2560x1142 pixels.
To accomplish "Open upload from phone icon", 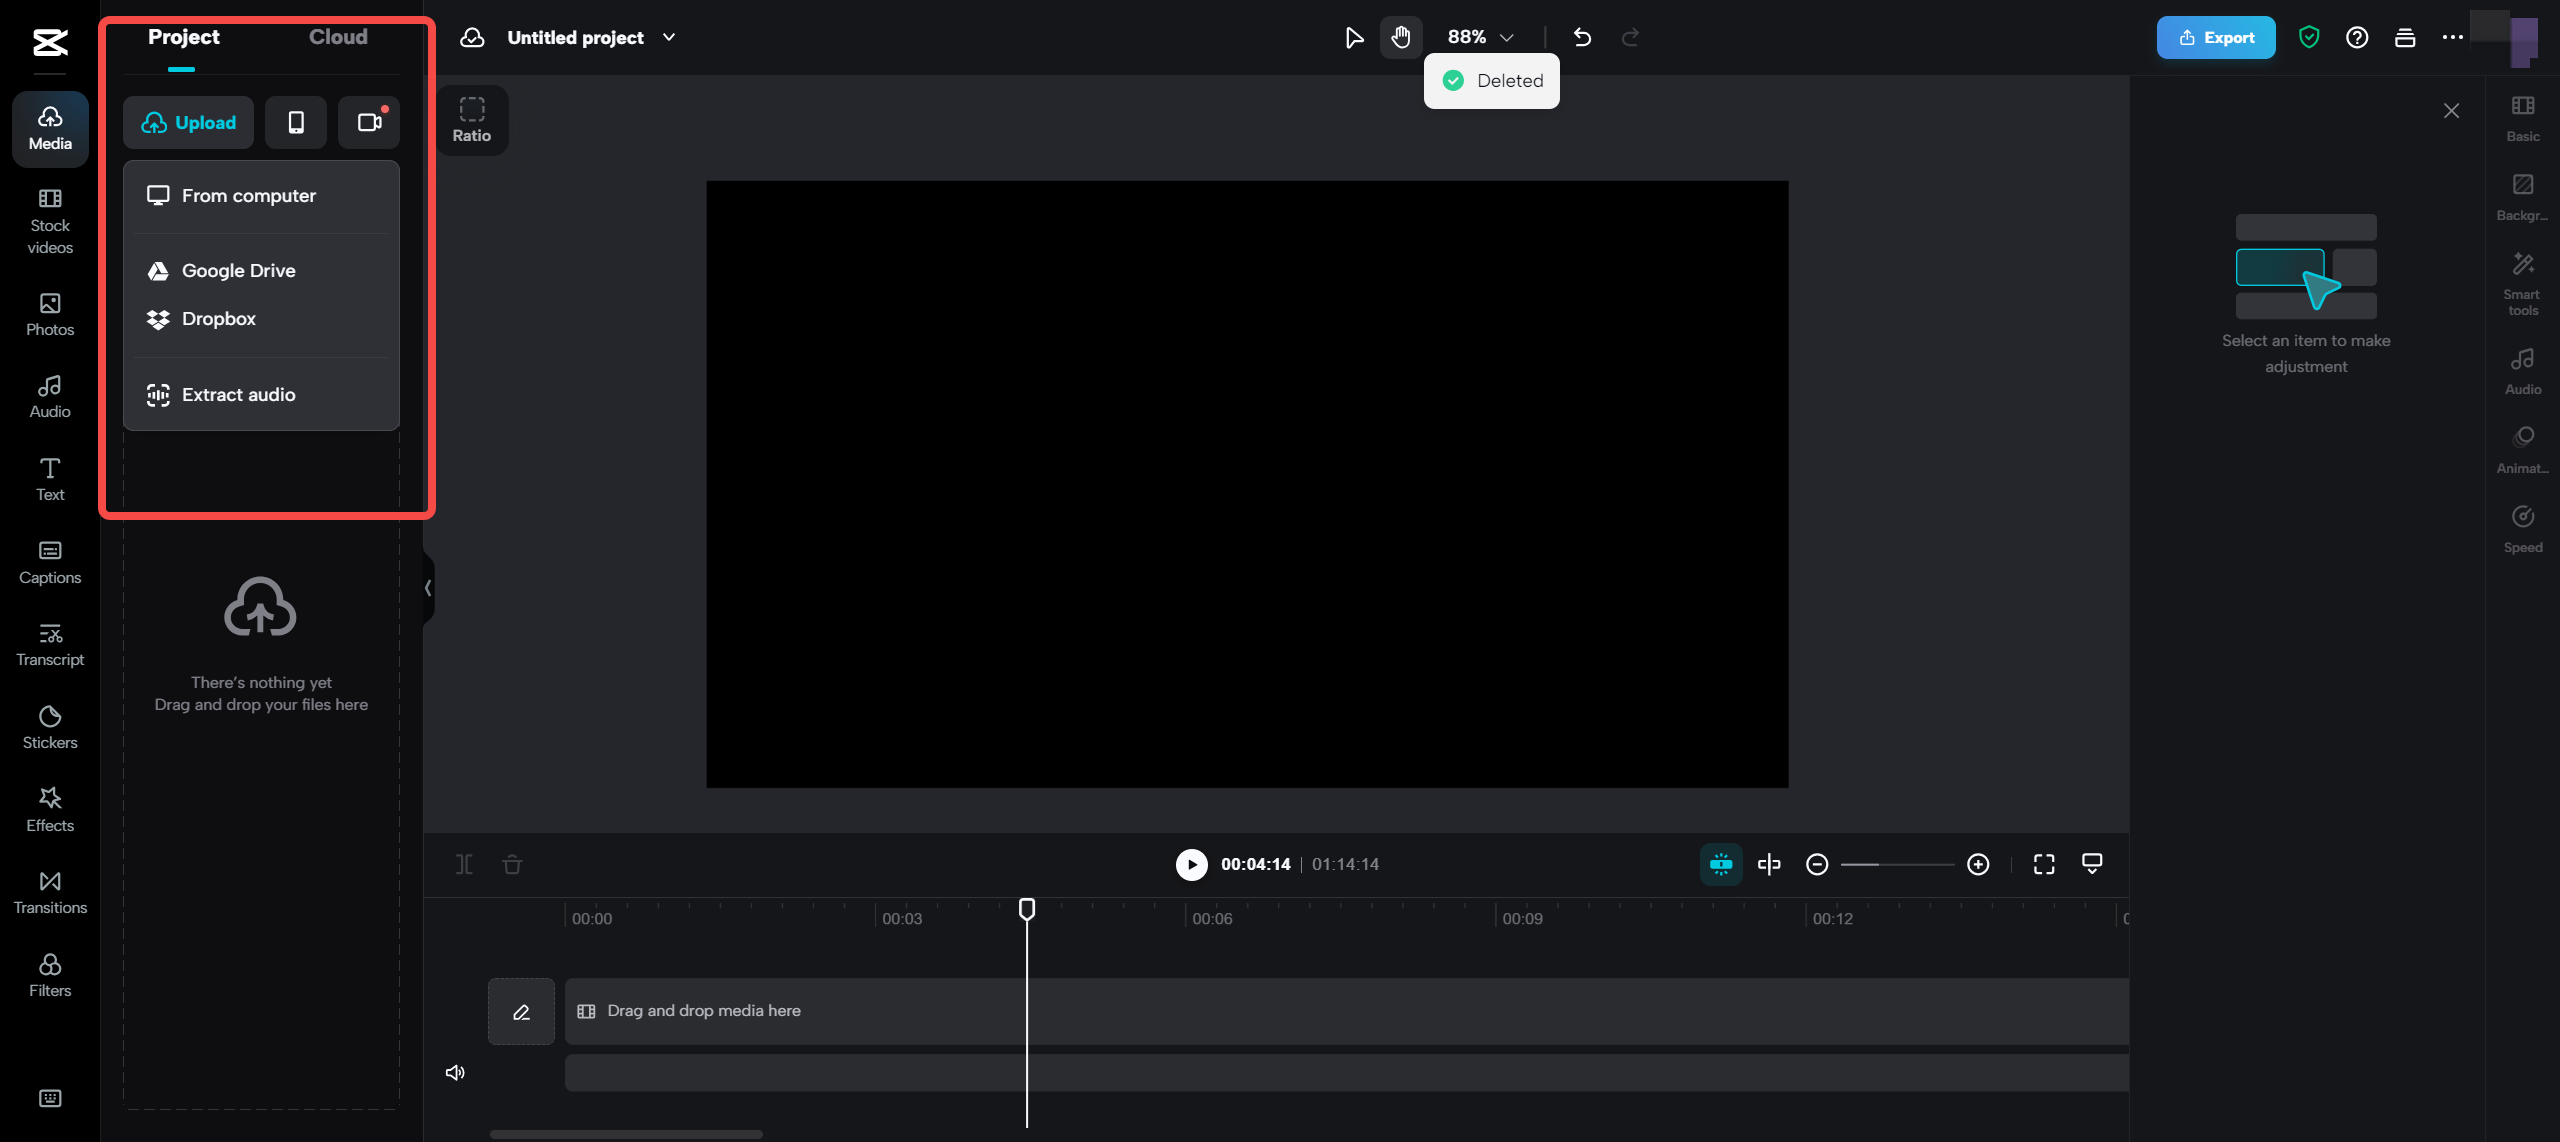I will [295, 122].
